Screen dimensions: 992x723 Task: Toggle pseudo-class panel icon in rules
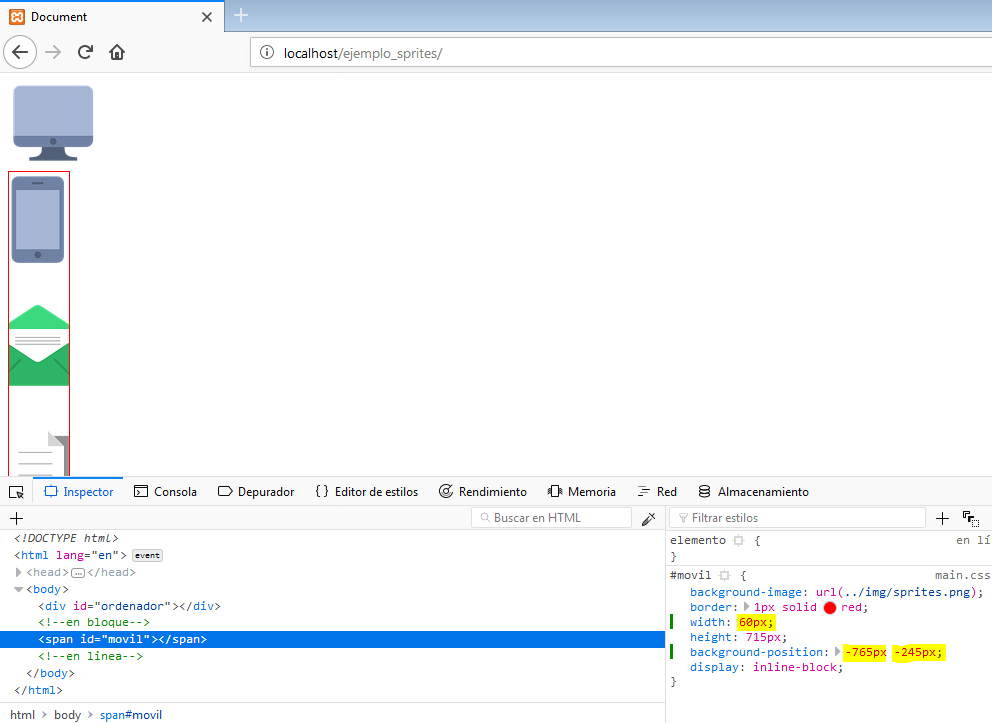[x=970, y=518]
